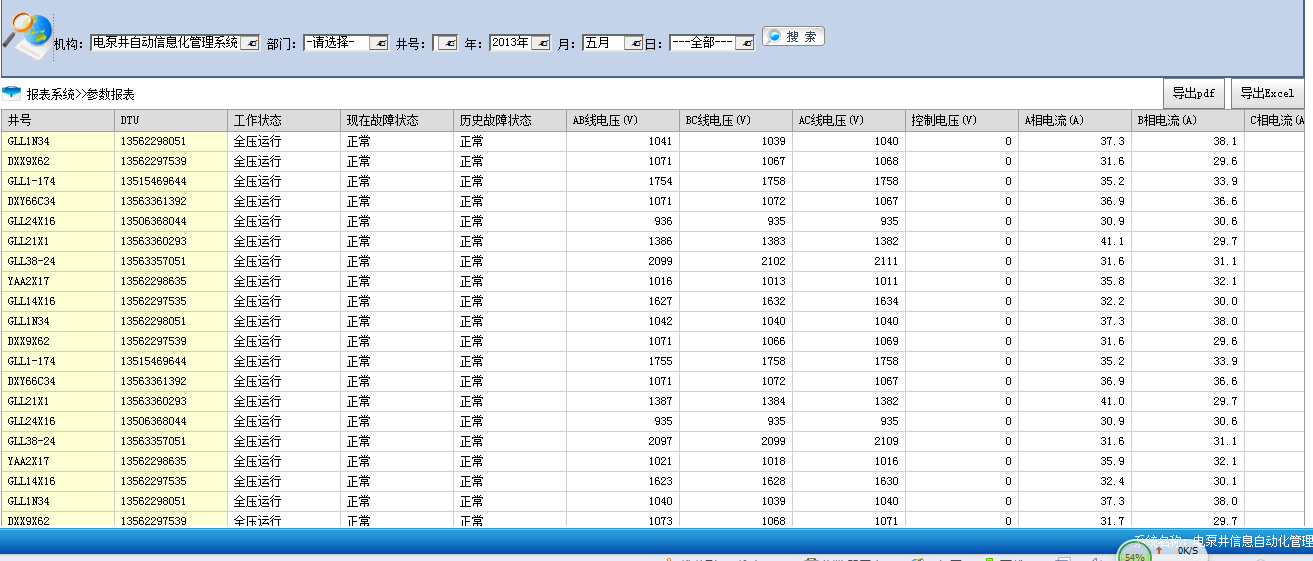The height and width of the screenshot is (561, 1313).
Task: Open the 日 day dropdown showing 全部
Action: coord(744,43)
